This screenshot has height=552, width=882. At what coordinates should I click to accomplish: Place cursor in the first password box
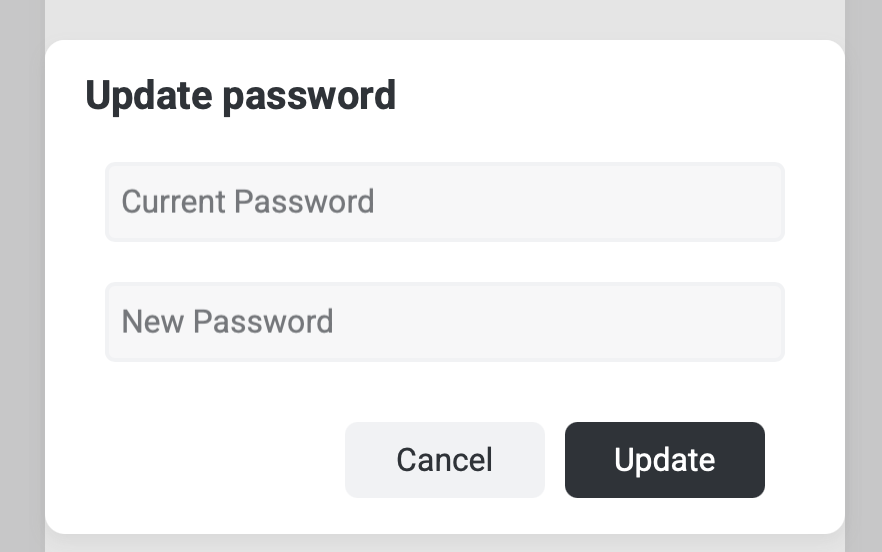tap(444, 202)
